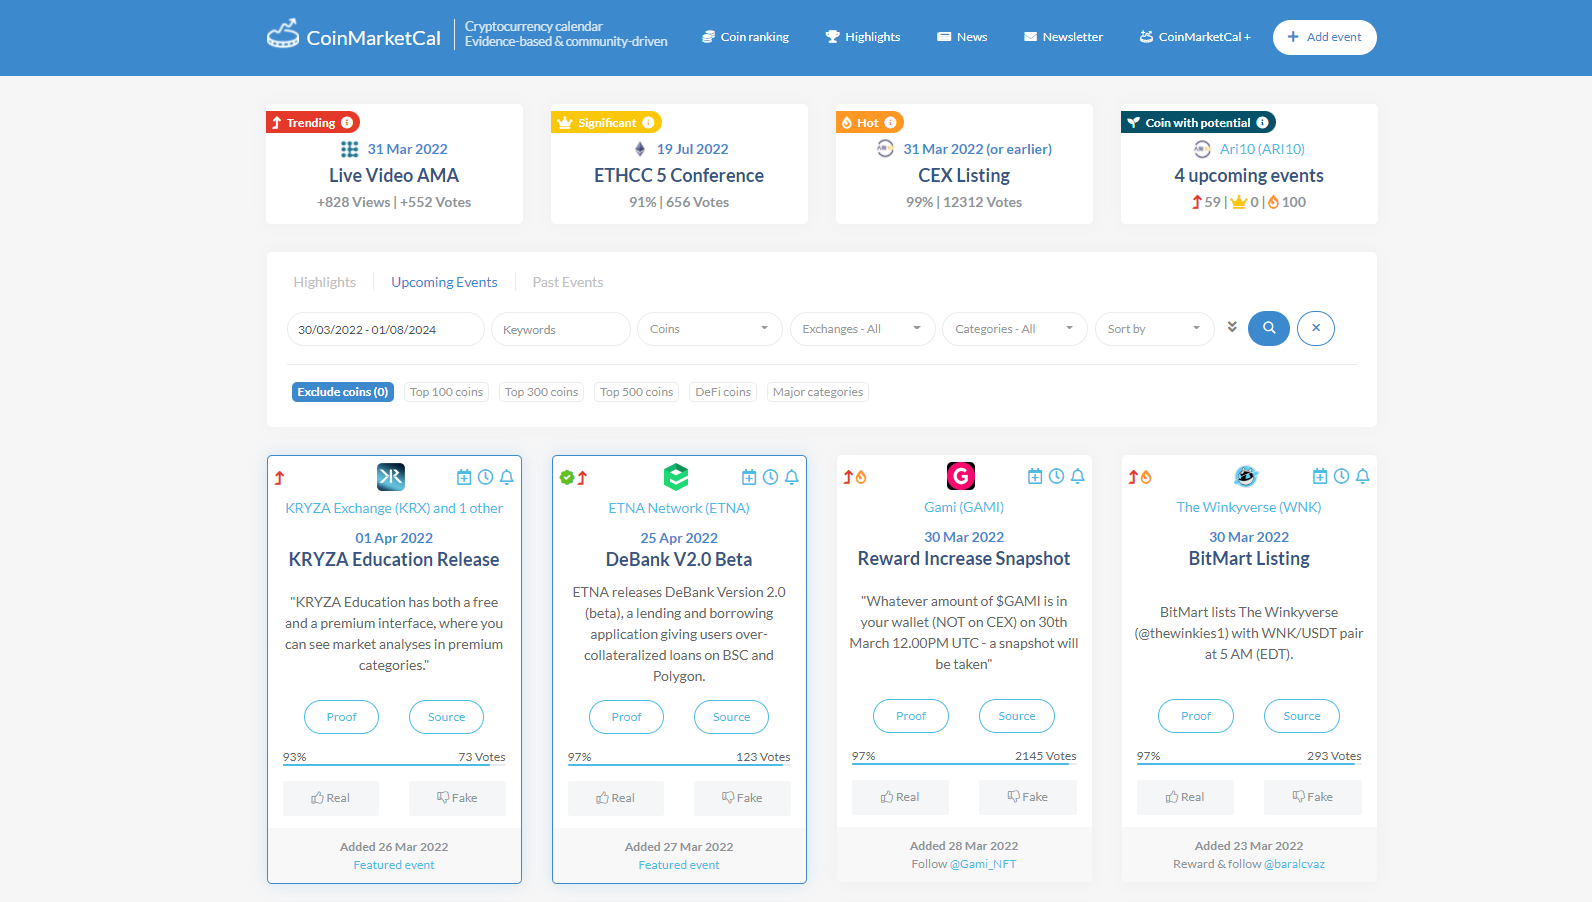Click Source on DeBank V2.0 Beta card
Image resolution: width=1592 pixels, height=902 pixels.
coord(731,717)
